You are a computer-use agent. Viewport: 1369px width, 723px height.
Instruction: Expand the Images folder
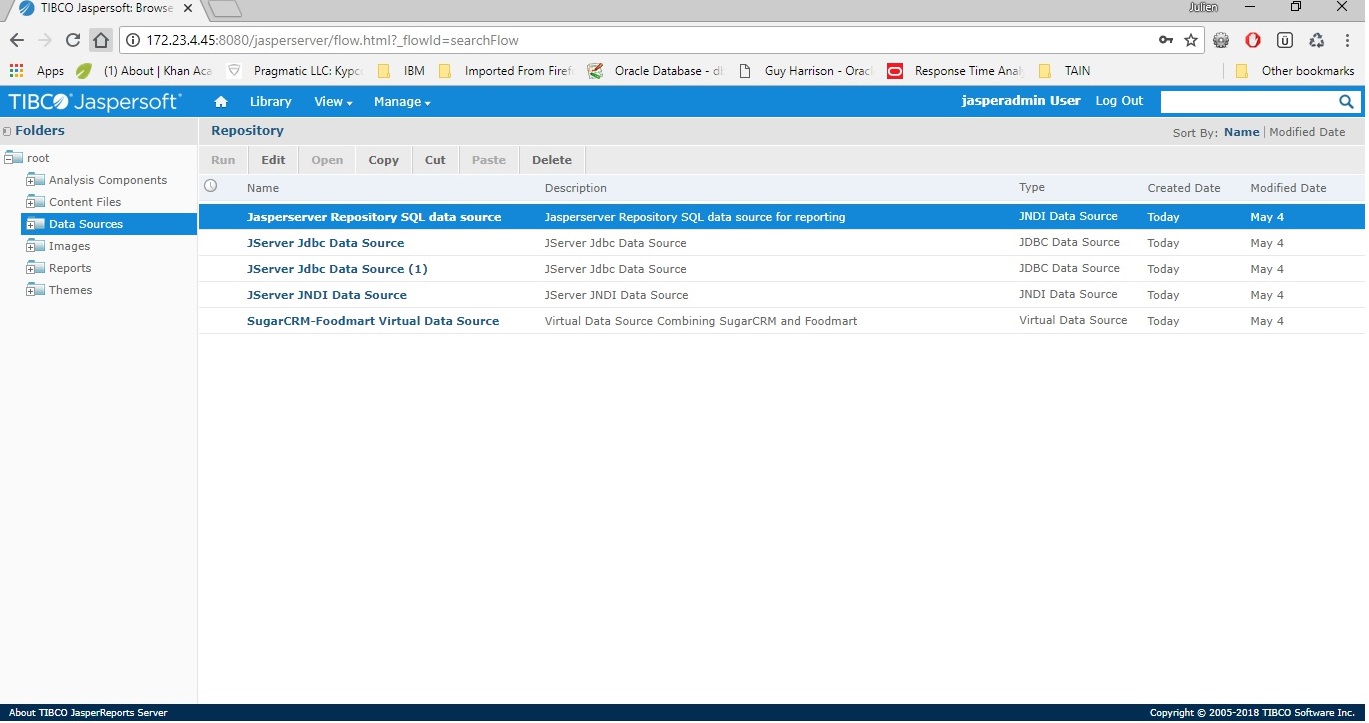[30, 247]
